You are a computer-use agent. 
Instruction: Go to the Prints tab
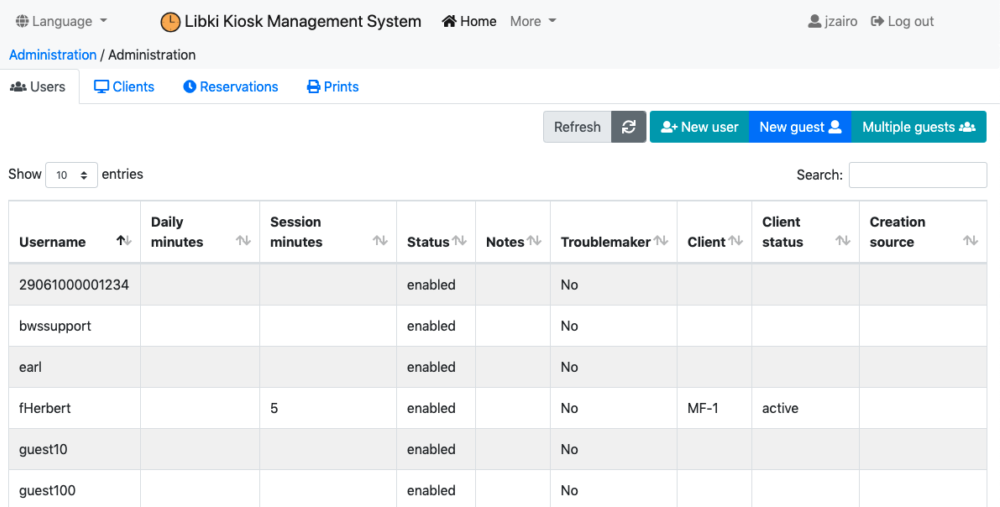(332, 87)
